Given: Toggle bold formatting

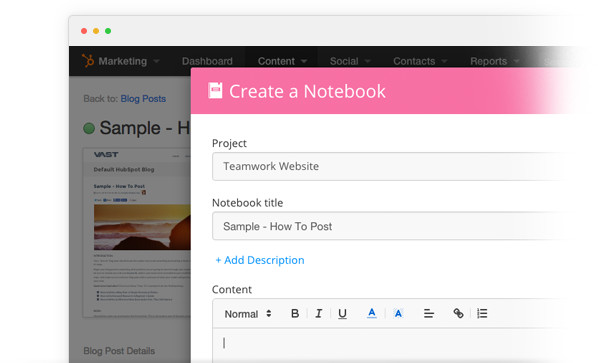Looking at the screenshot, I should (295, 313).
